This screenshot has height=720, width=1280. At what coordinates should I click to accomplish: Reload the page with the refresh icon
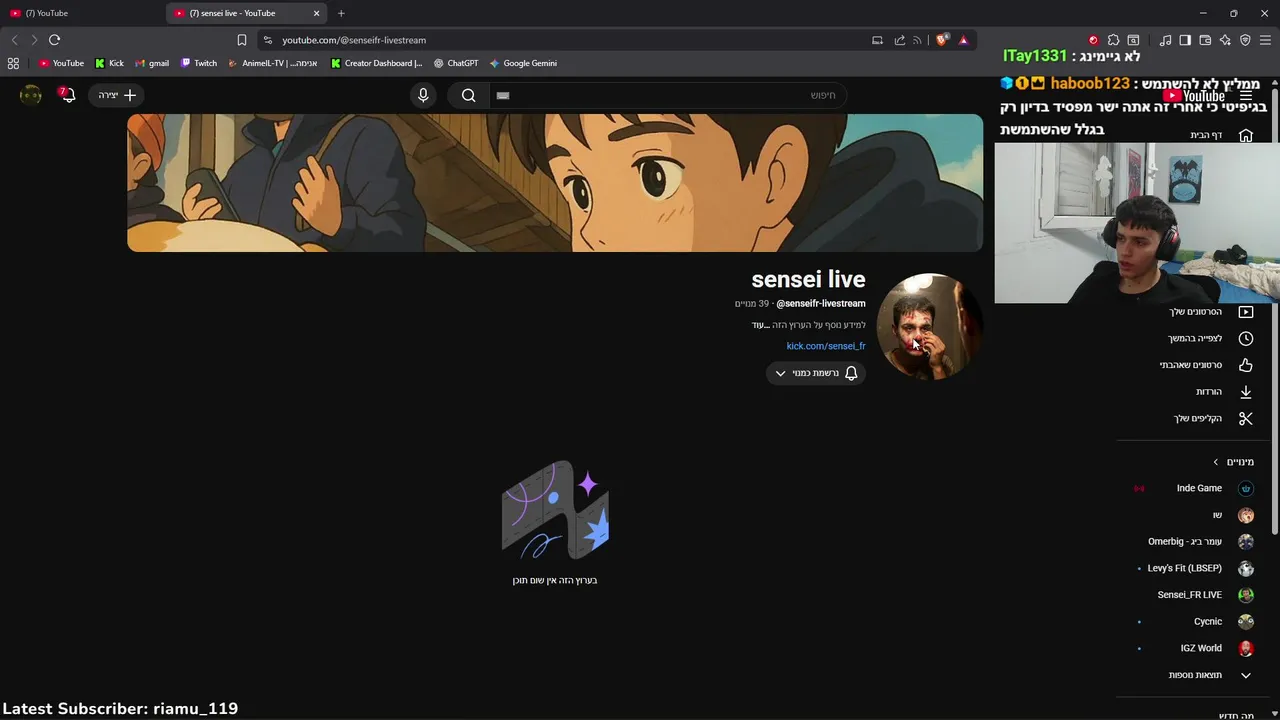pos(54,40)
